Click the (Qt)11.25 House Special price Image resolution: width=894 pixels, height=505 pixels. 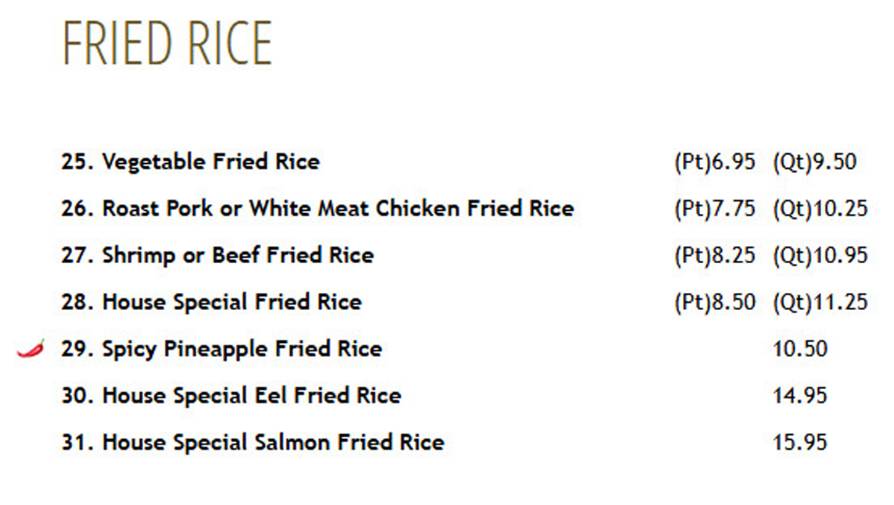(x=820, y=302)
